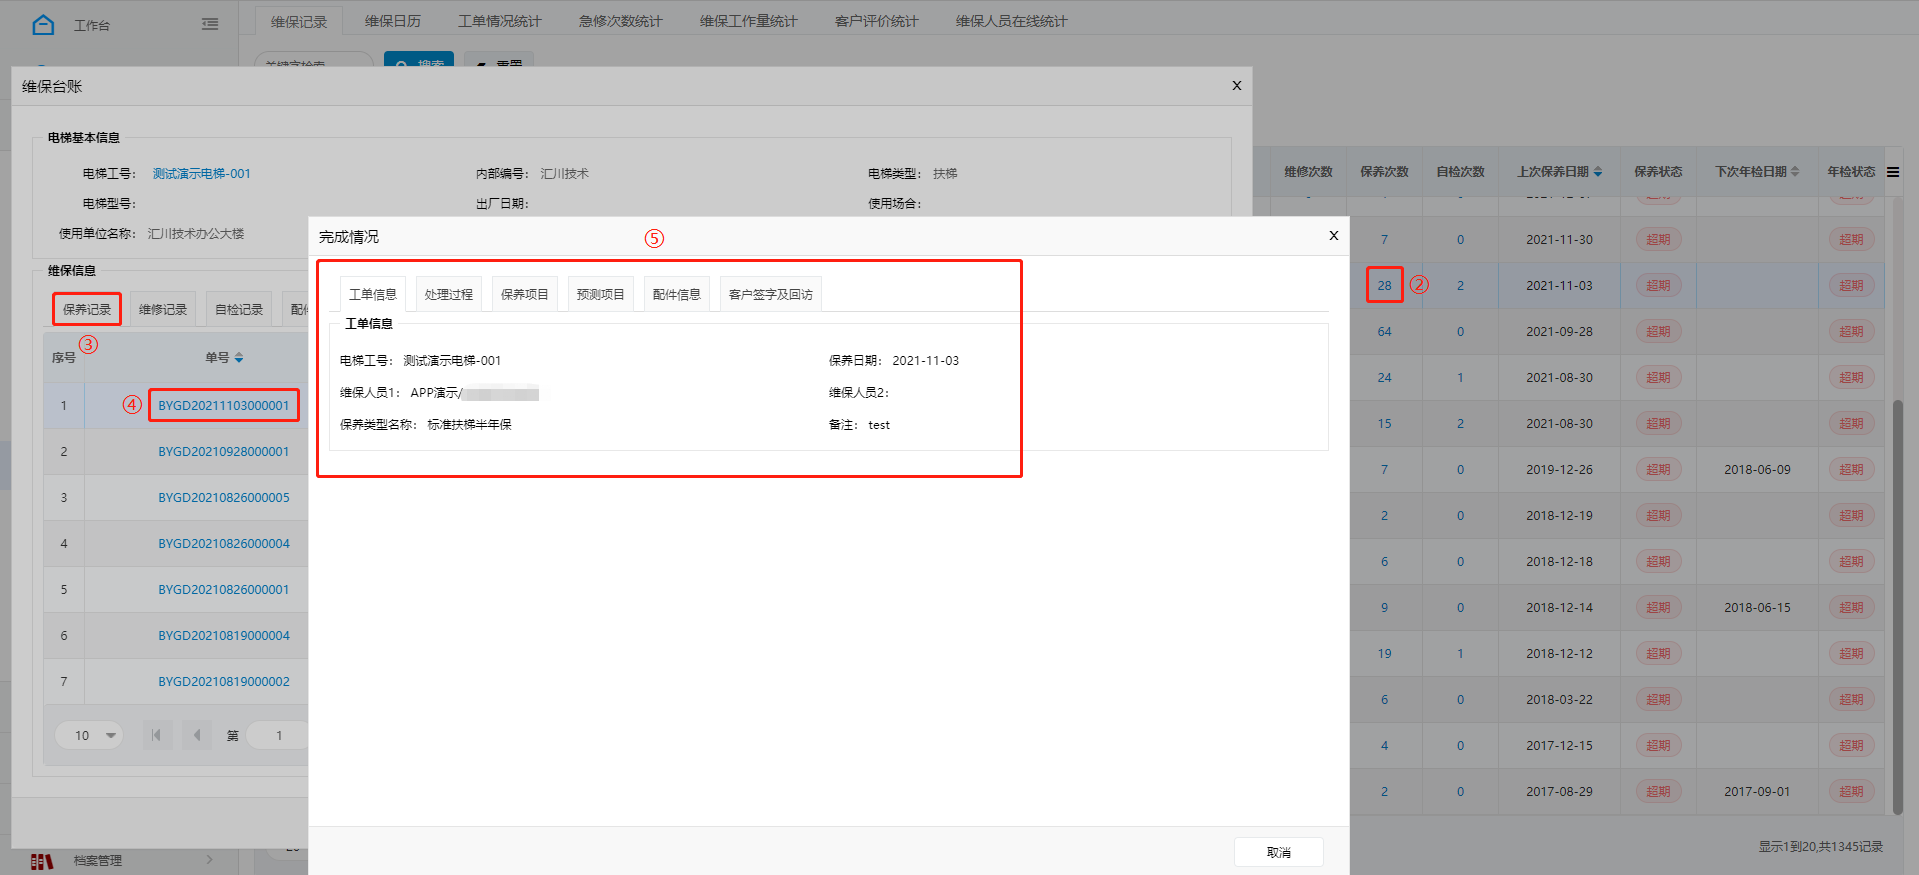Open the page size dropdown showing 10
Image resolution: width=1919 pixels, height=875 pixels.
point(89,735)
